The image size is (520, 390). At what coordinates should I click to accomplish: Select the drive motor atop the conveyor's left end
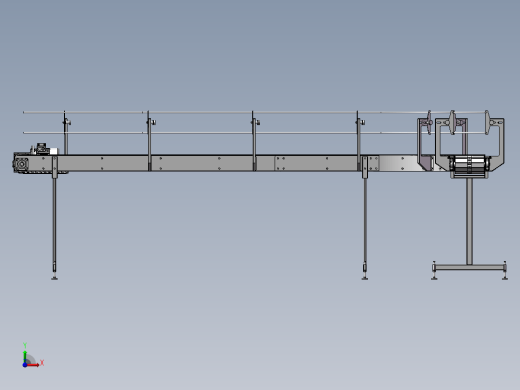pyautogui.click(x=44, y=149)
